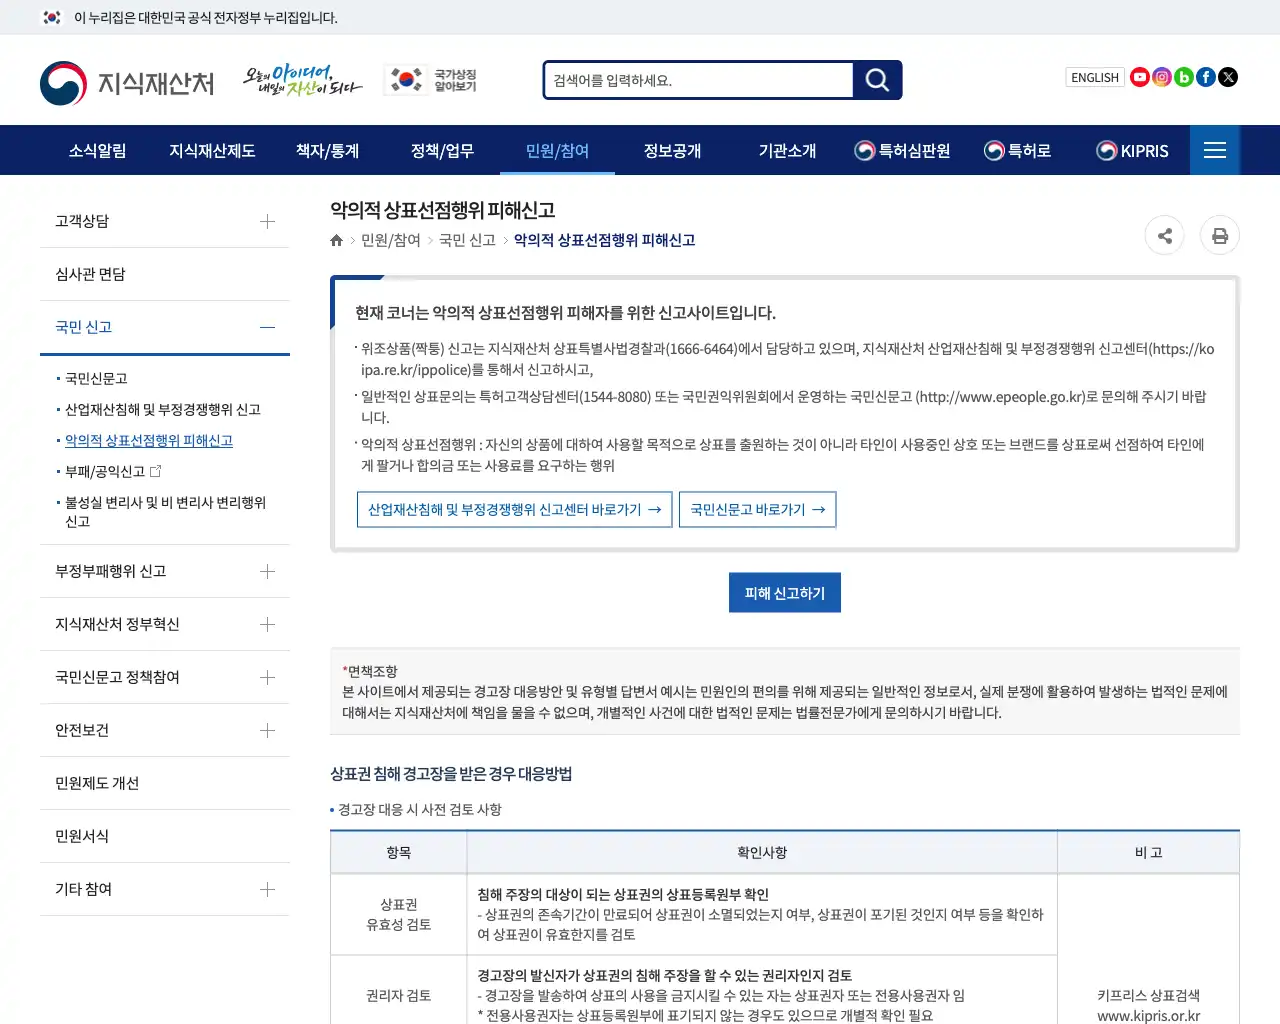
Task: Click inside the search input field
Action: [x=698, y=80]
